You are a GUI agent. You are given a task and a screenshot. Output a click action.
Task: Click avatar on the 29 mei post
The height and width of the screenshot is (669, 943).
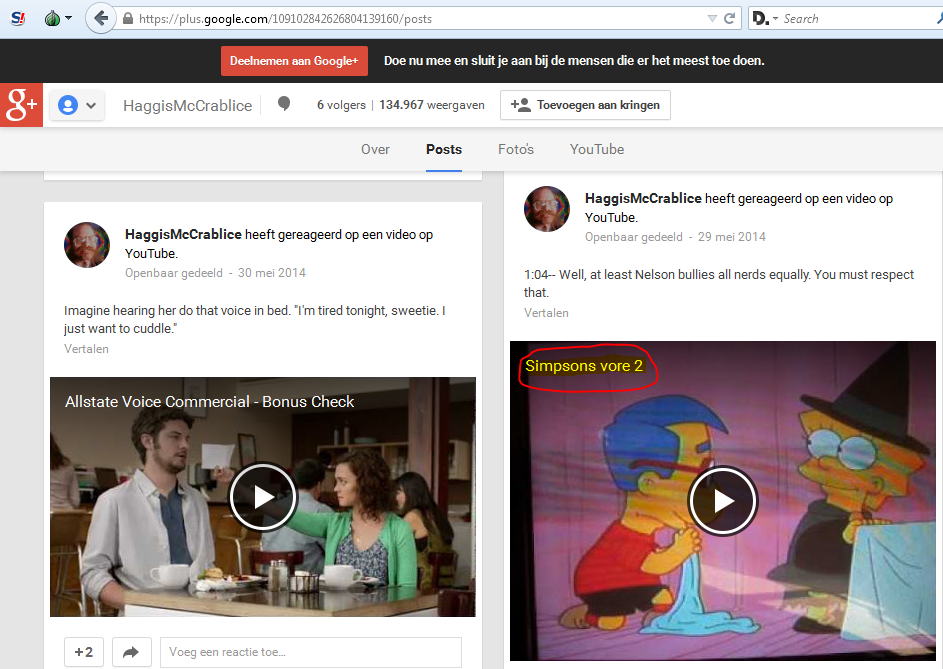point(547,209)
